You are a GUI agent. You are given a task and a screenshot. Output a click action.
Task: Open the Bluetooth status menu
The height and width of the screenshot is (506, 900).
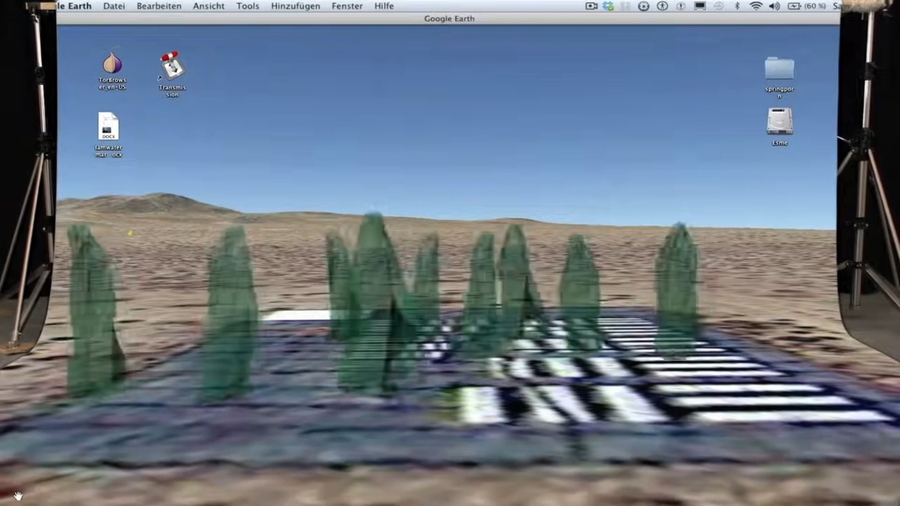click(738, 6)
